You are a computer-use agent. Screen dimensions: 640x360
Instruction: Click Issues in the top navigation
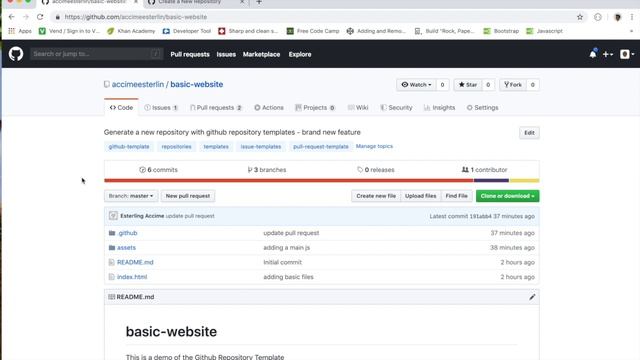pyautogui.click(x=226, y=54)
